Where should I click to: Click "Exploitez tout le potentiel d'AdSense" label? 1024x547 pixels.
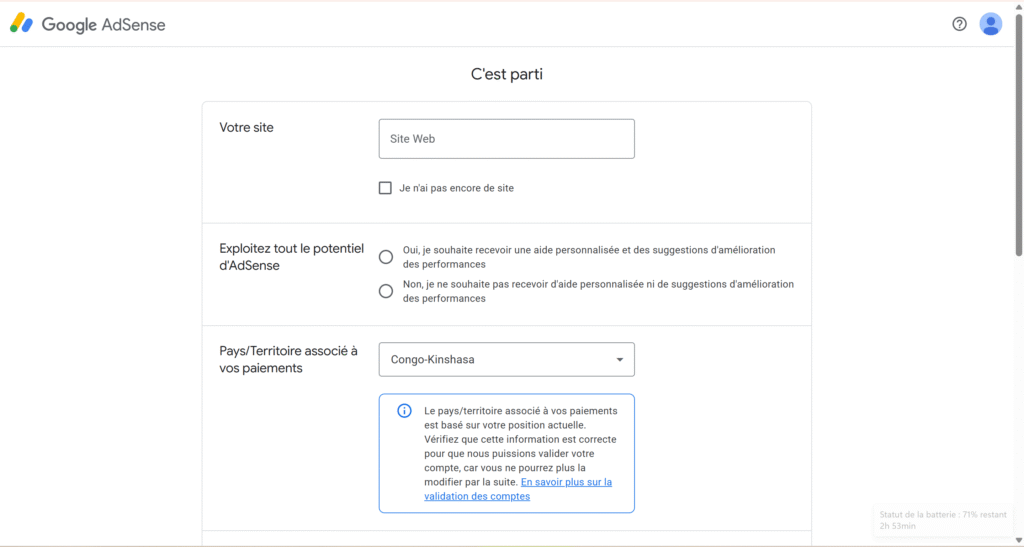point(291,257)
